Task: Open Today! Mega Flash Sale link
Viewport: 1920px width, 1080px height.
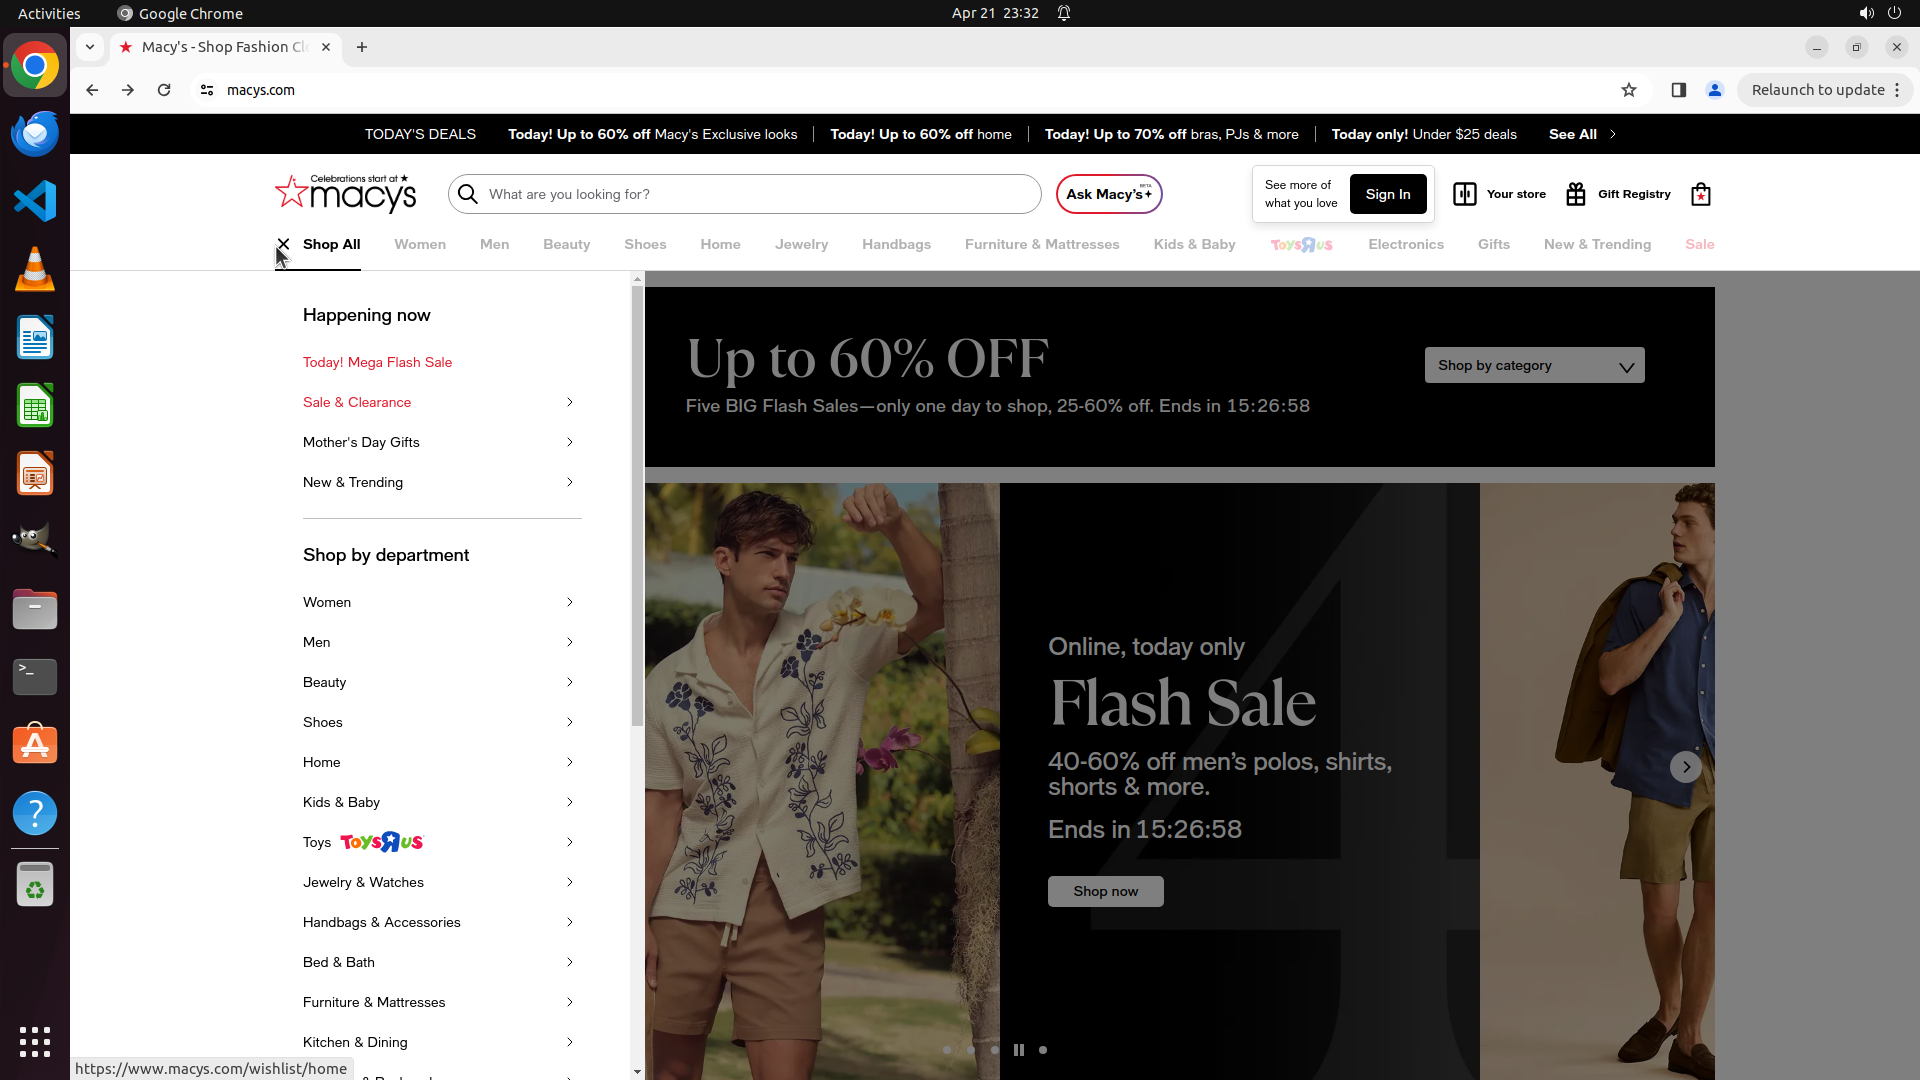Action: coord(377,362)
